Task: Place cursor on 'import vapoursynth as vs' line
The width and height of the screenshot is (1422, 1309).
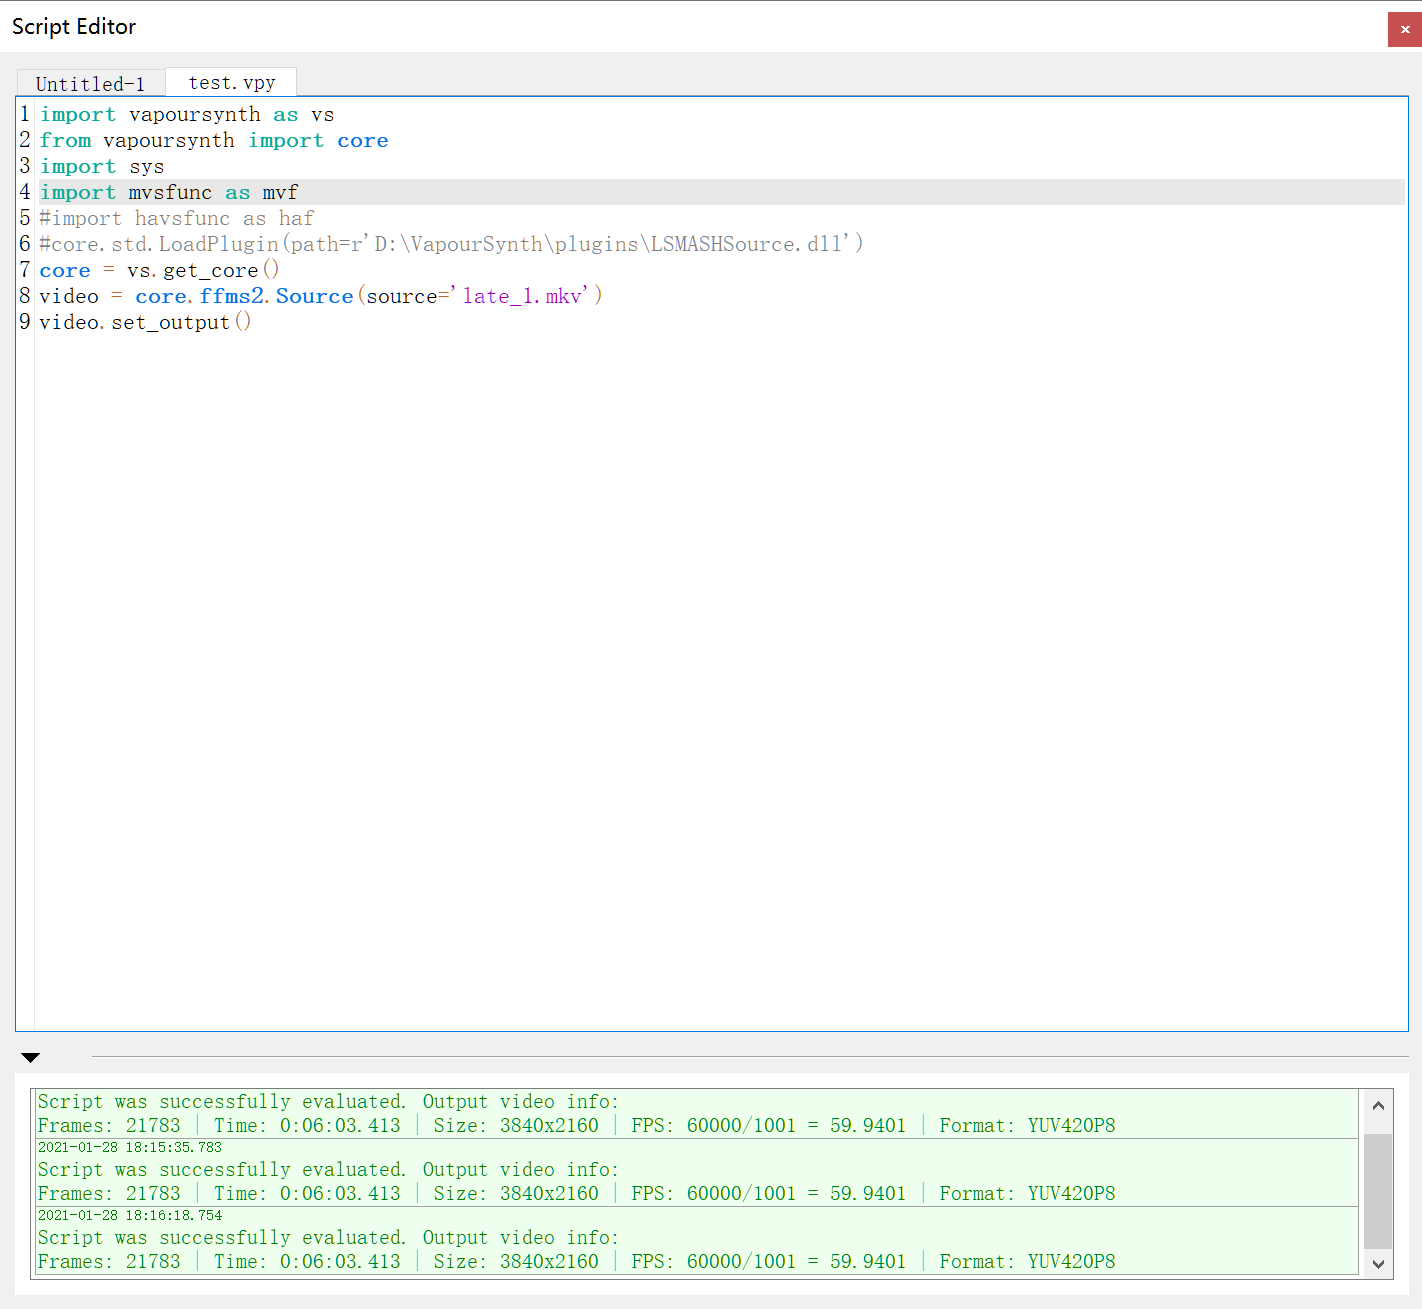Action: coord(187,114)
